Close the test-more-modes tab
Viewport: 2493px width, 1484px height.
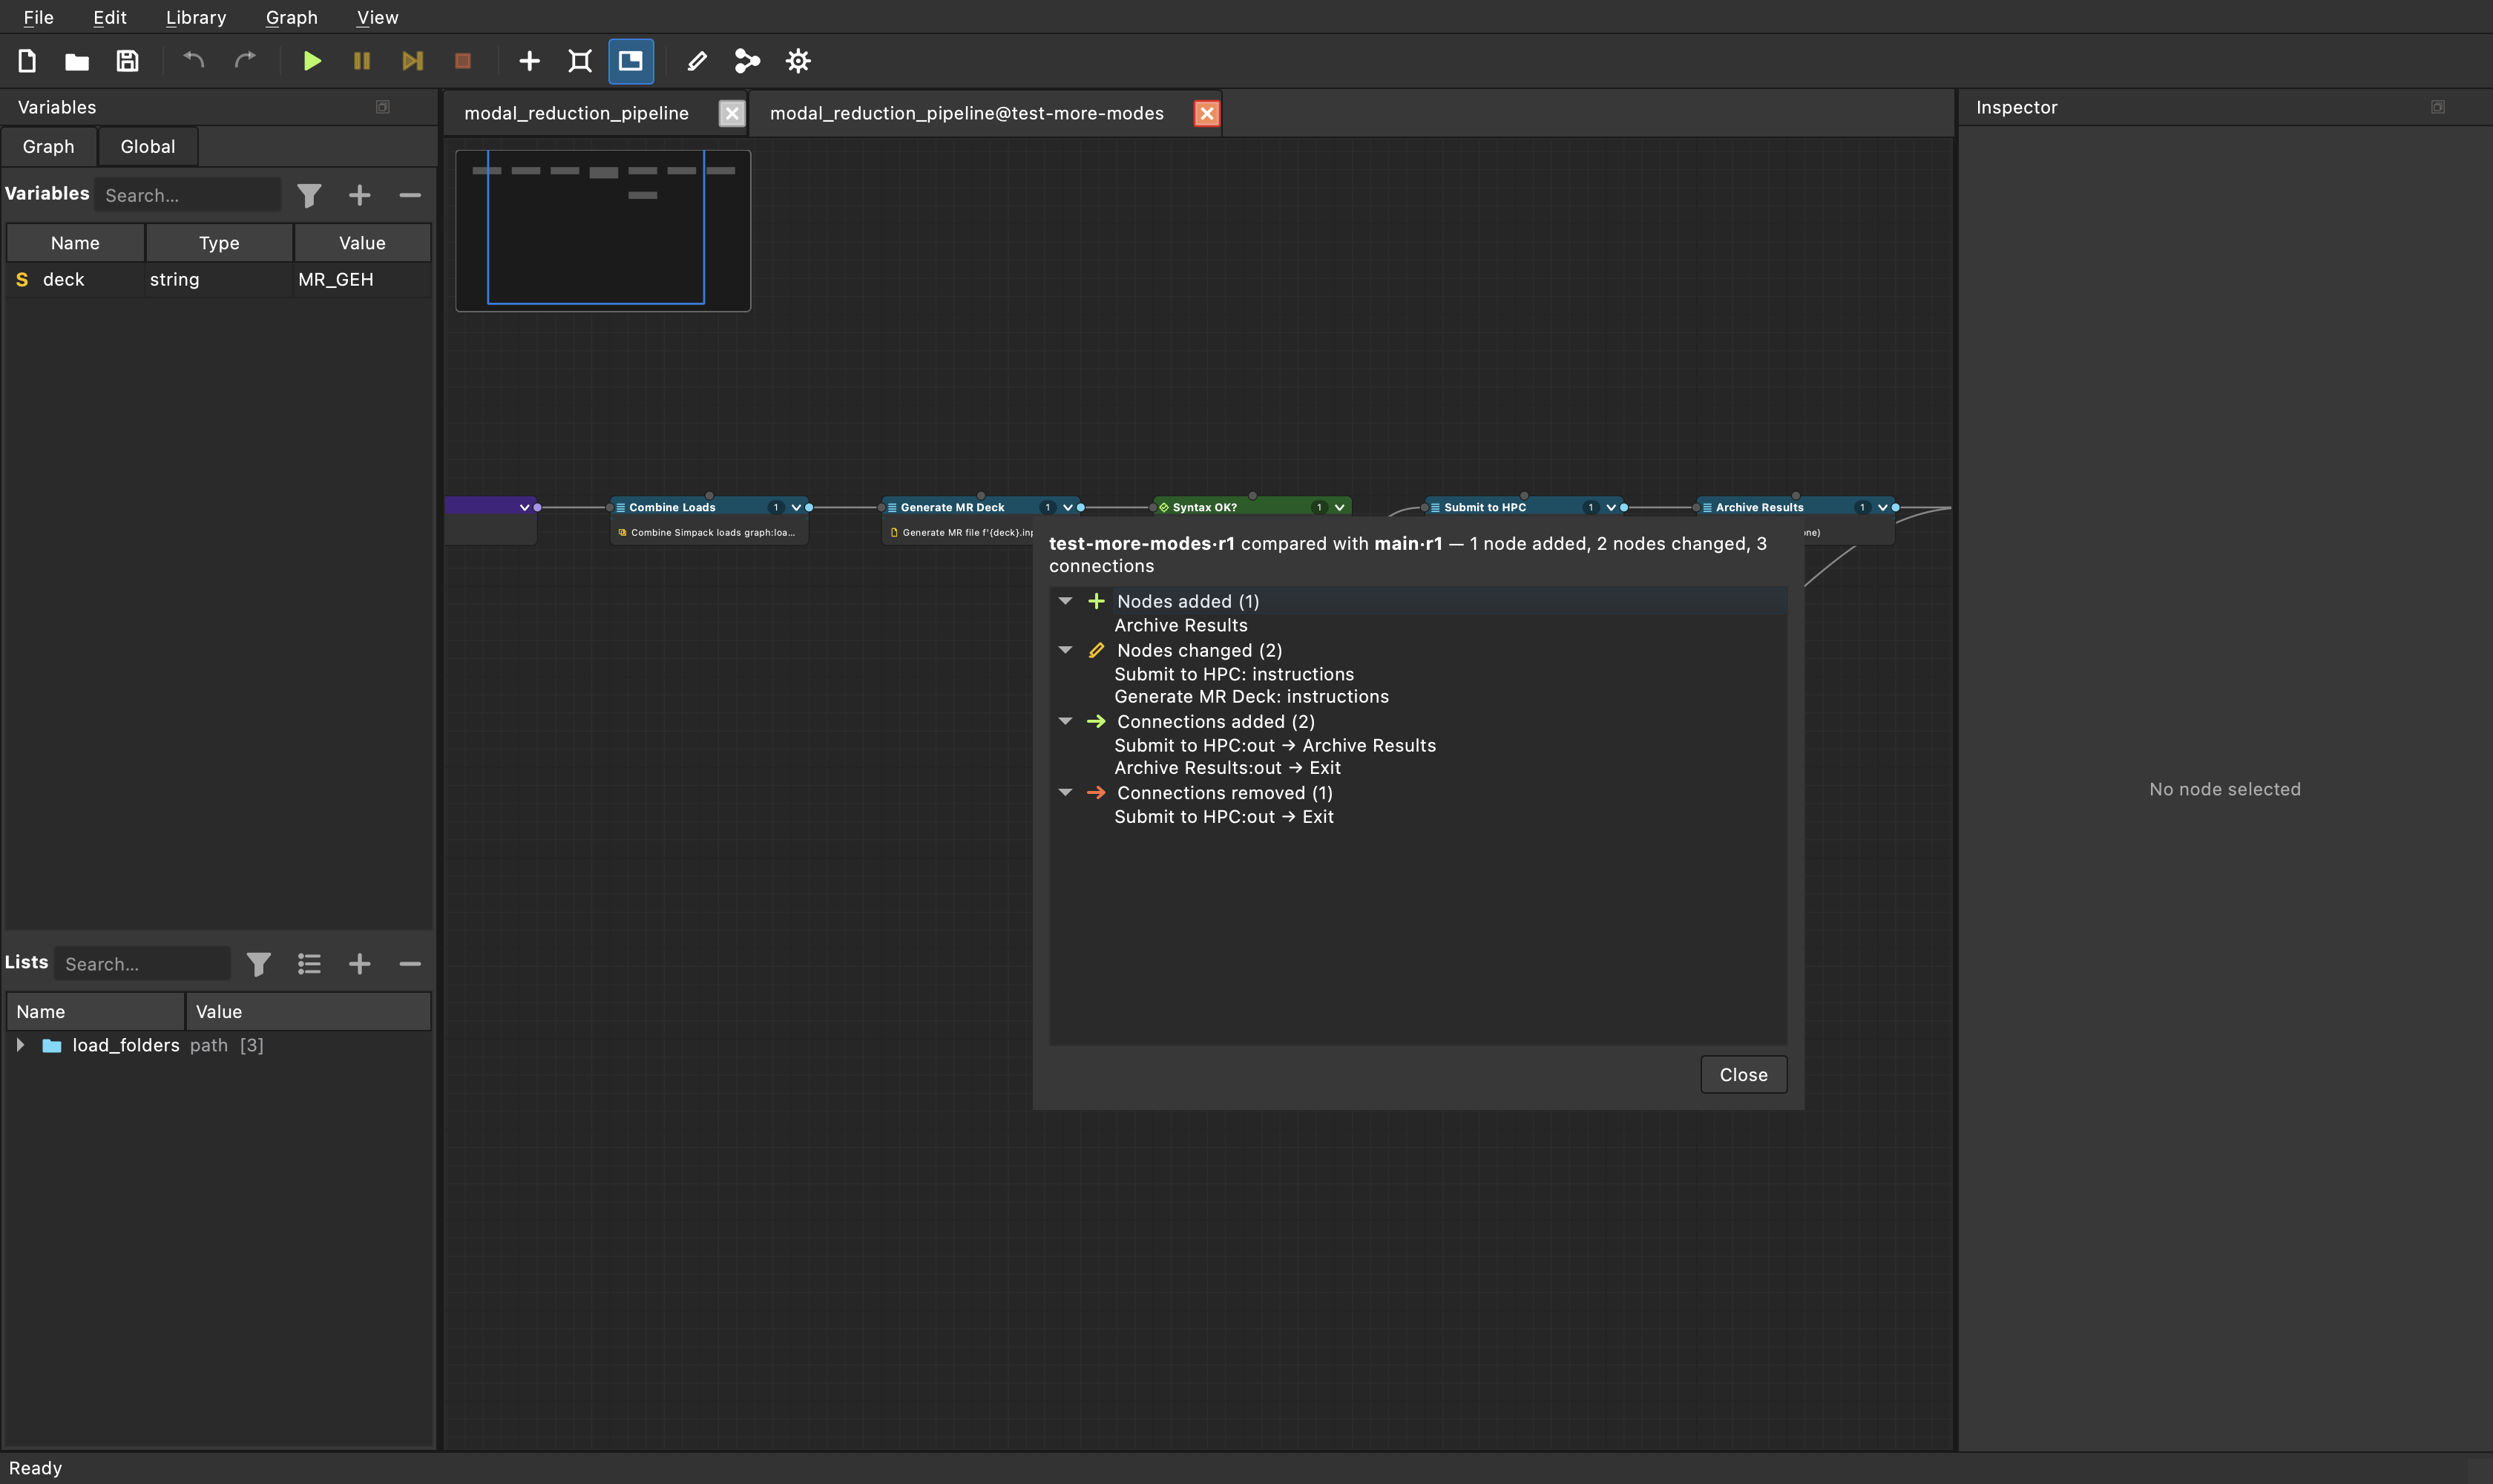pyautogui.click(x=1206, y=114)
